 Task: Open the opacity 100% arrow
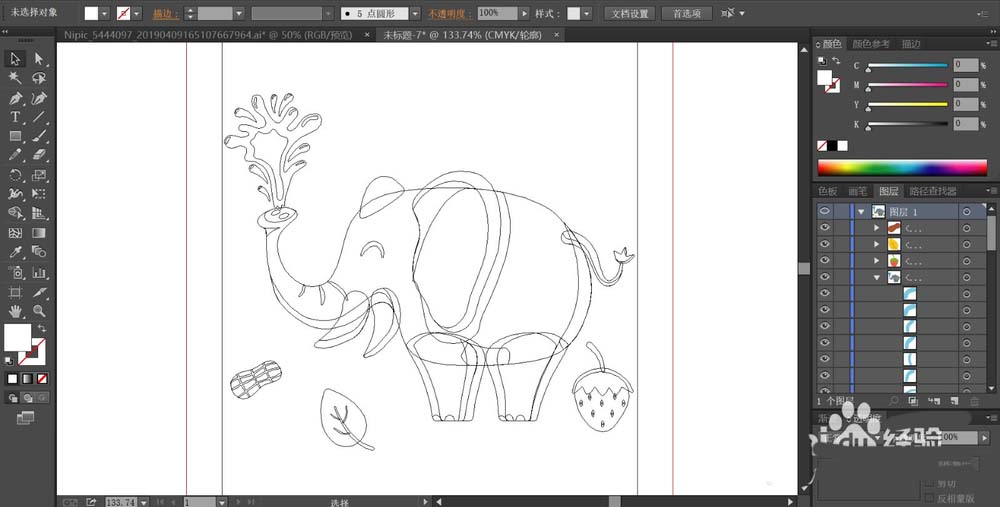coord(524,13)
